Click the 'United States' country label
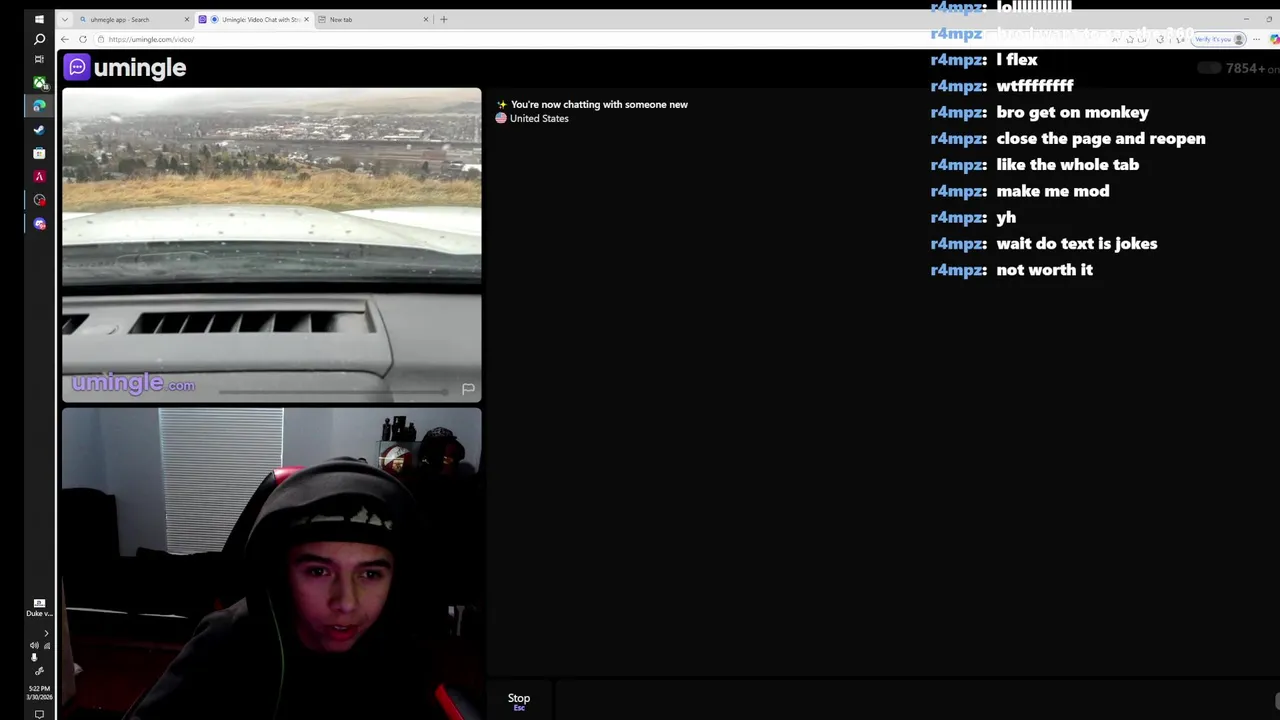The height and width of the screenshot is (720, 1280). 539,118
